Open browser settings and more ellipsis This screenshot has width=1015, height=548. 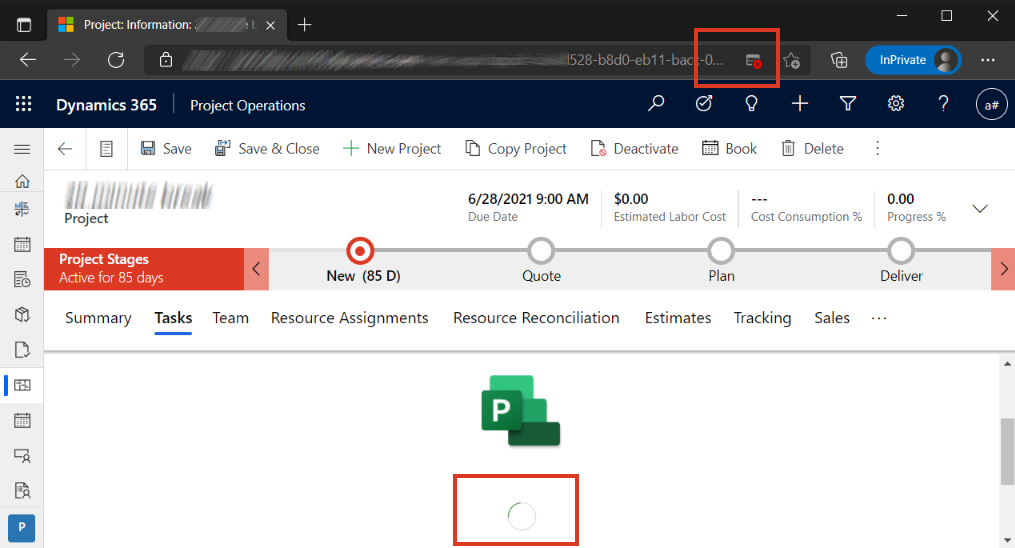tap(988, 60)
